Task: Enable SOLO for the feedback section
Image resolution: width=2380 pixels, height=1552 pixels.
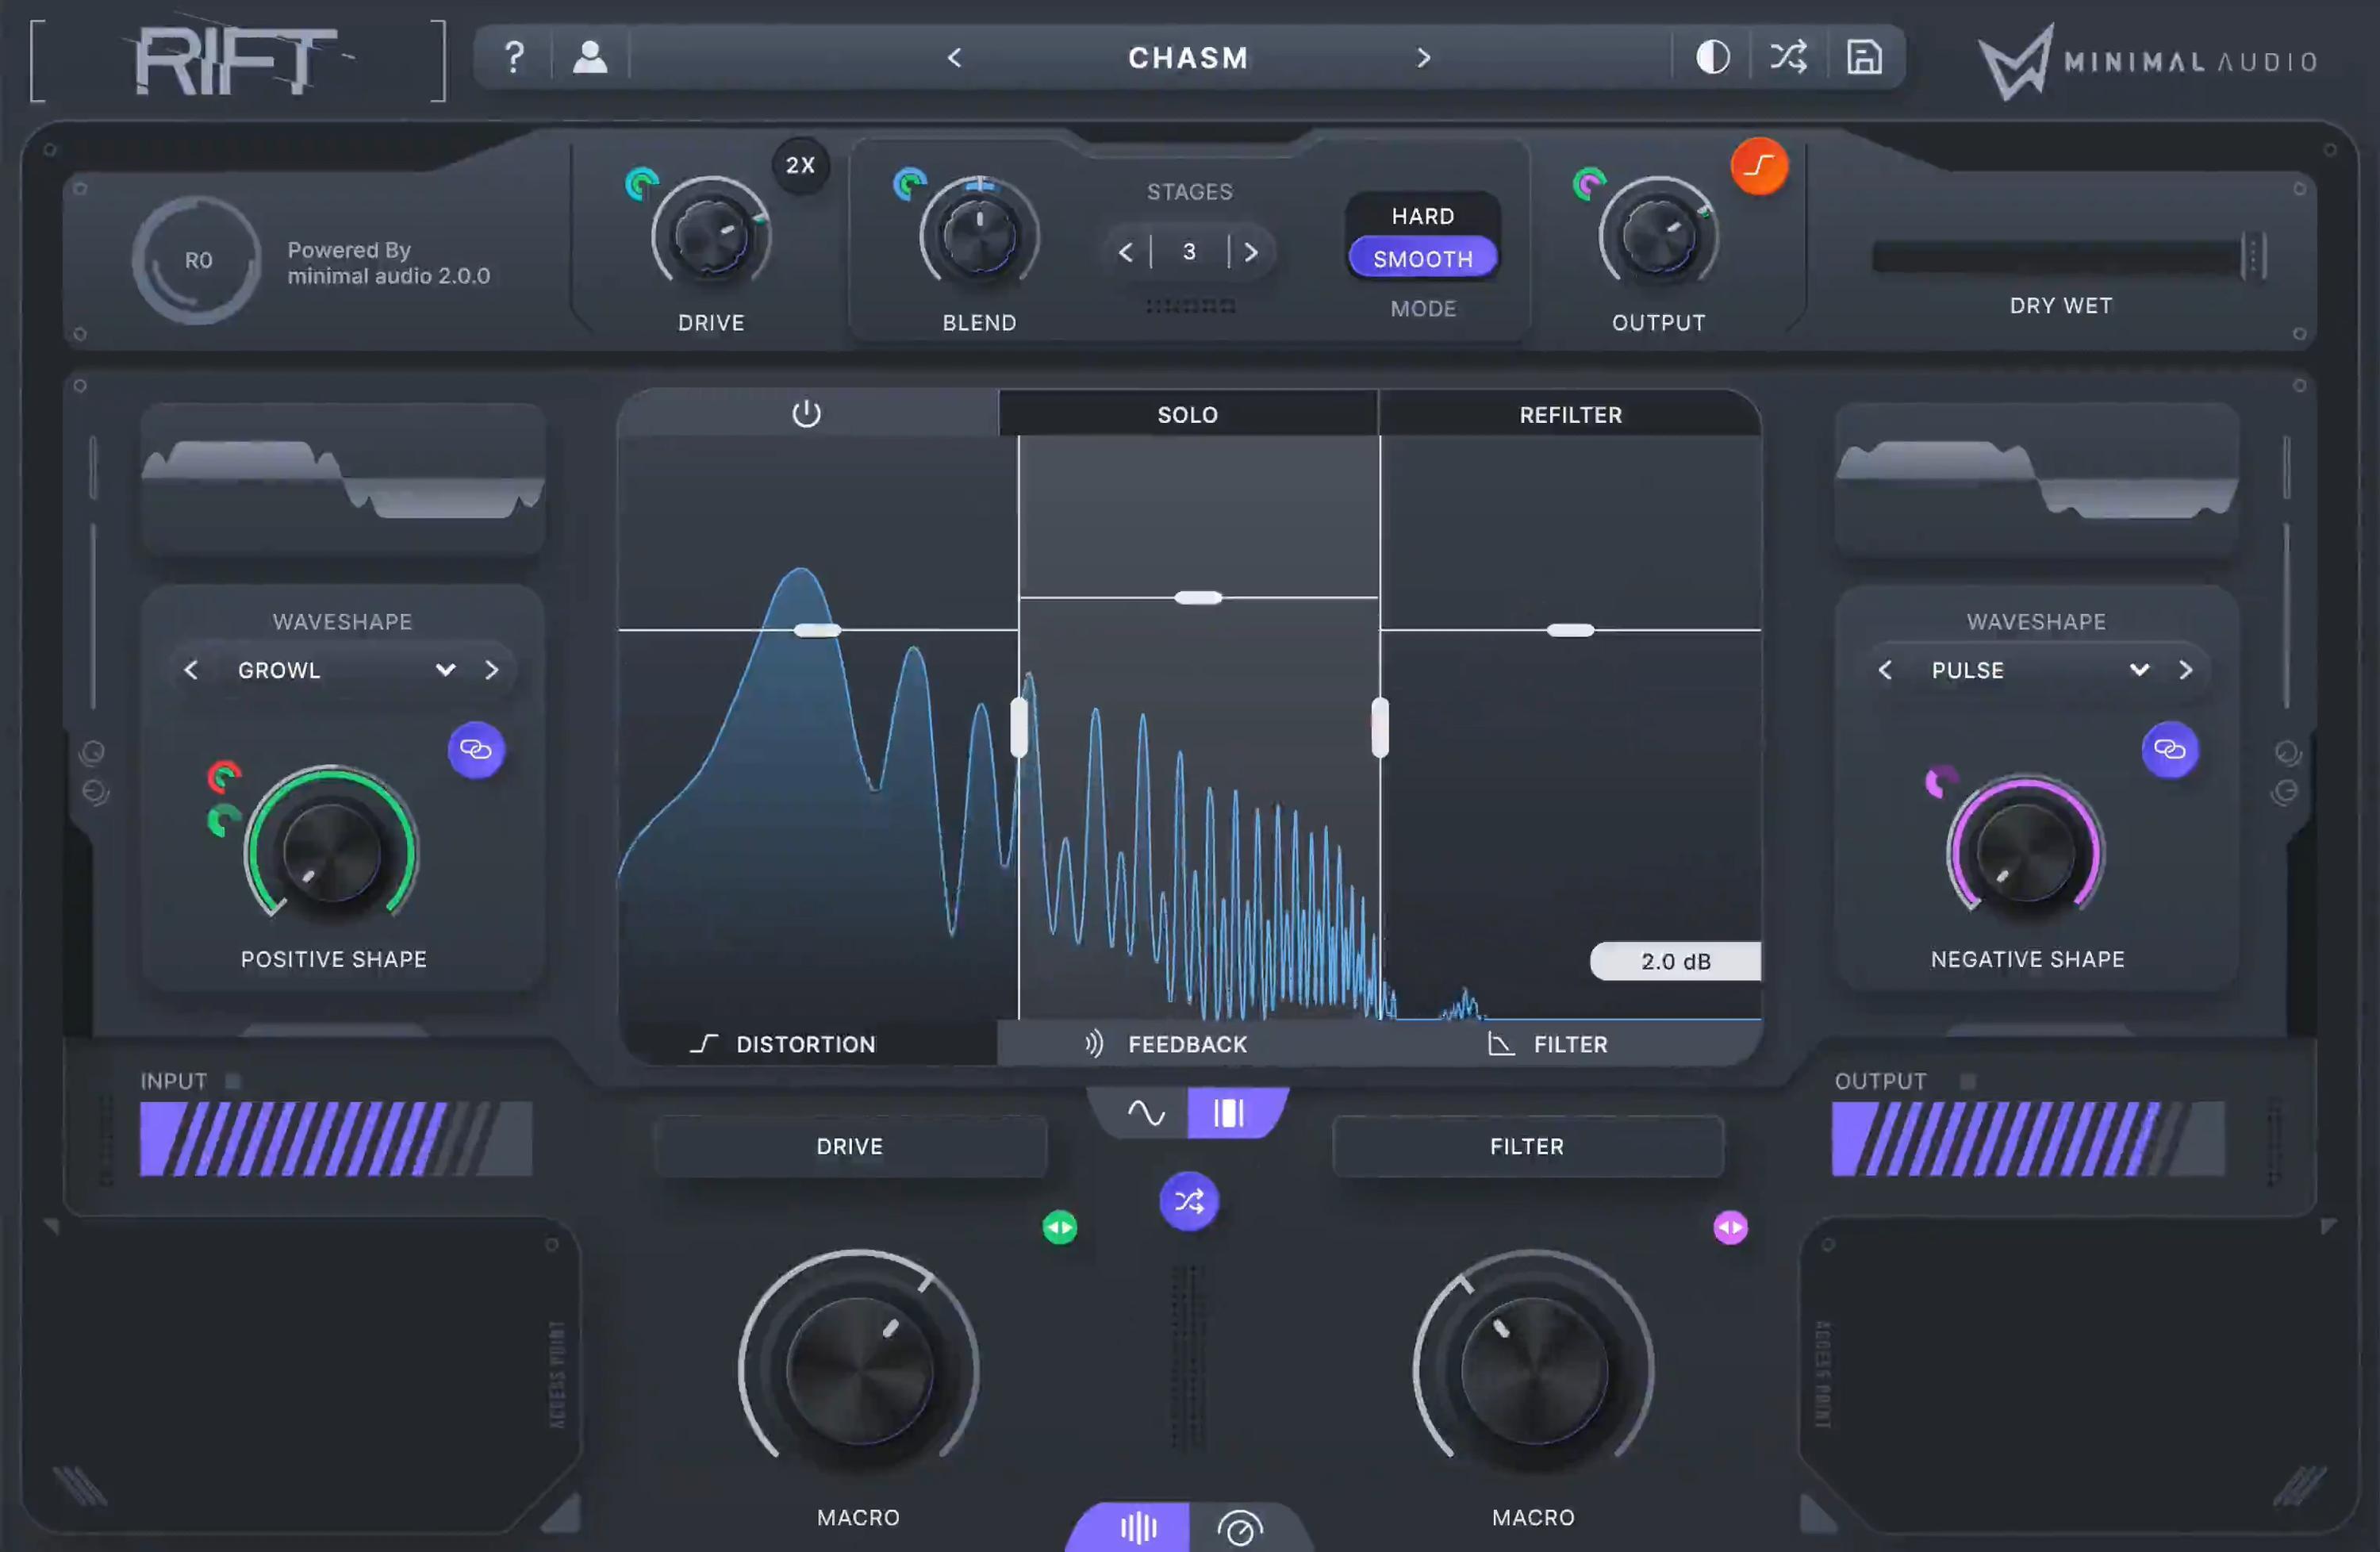Action: 1187,414
